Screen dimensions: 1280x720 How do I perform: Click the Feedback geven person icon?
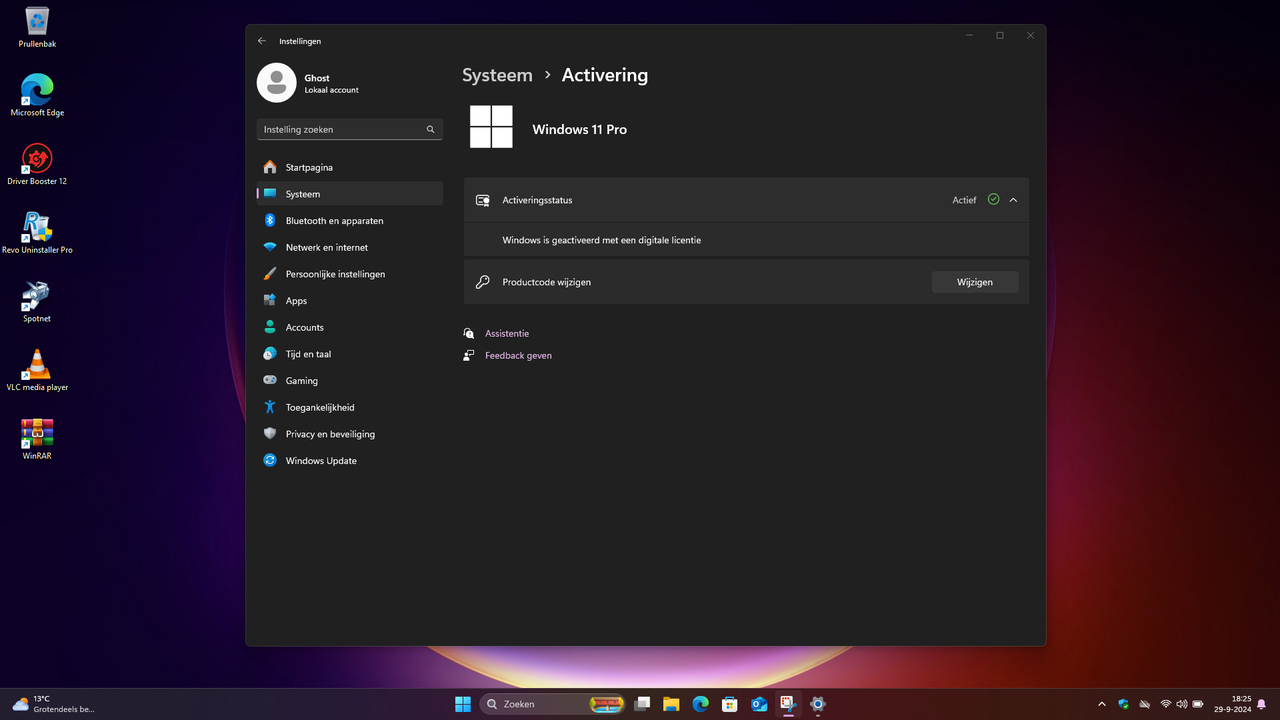469,355
